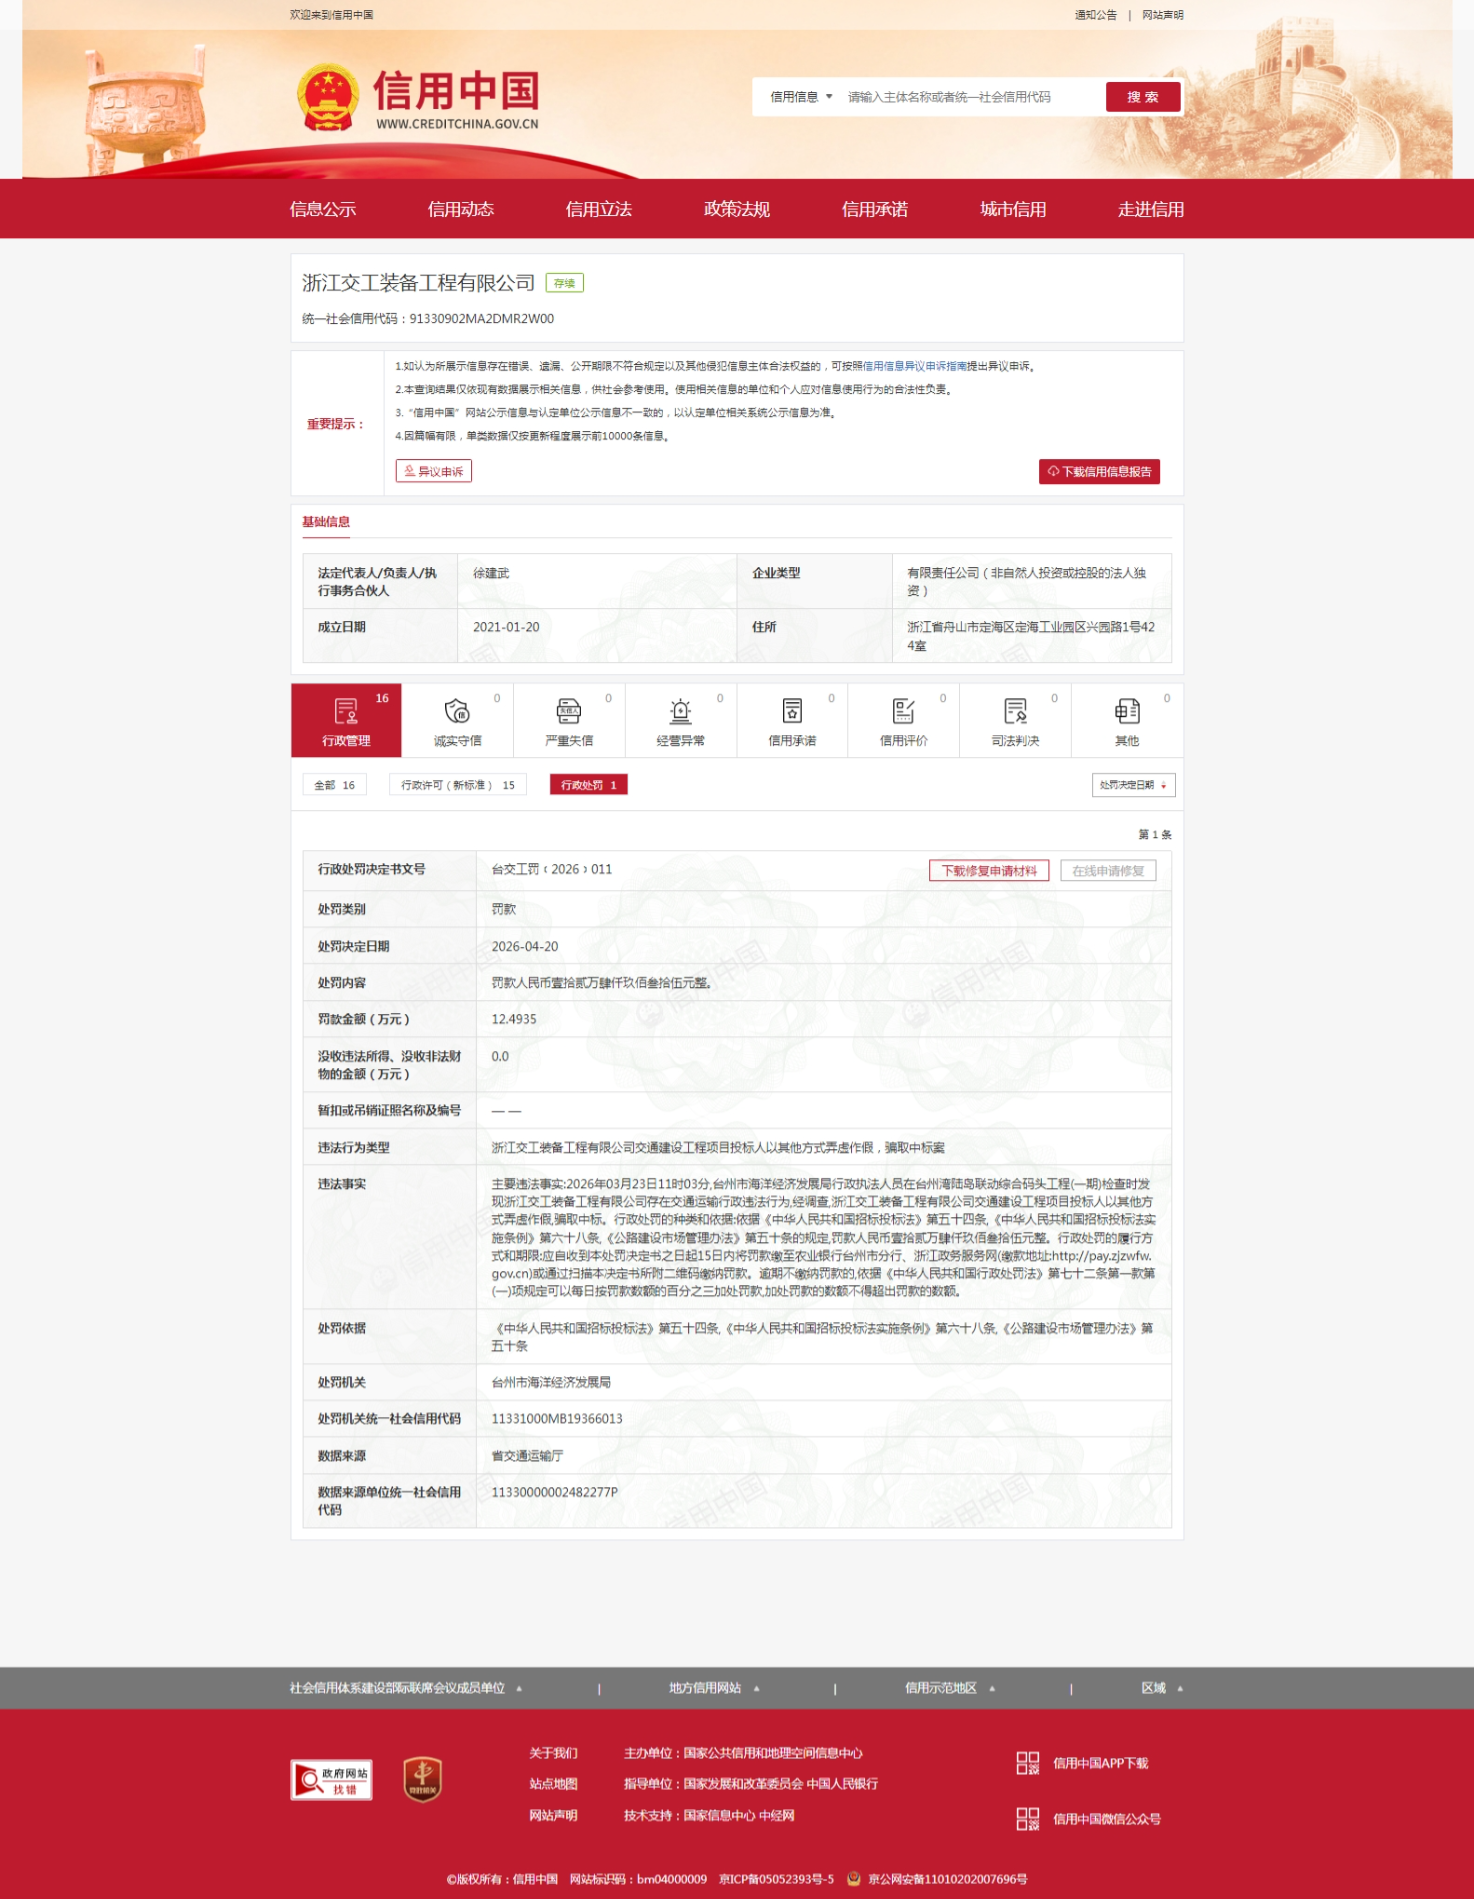Select the 信用承诺 document icon

tap(792, 712)
